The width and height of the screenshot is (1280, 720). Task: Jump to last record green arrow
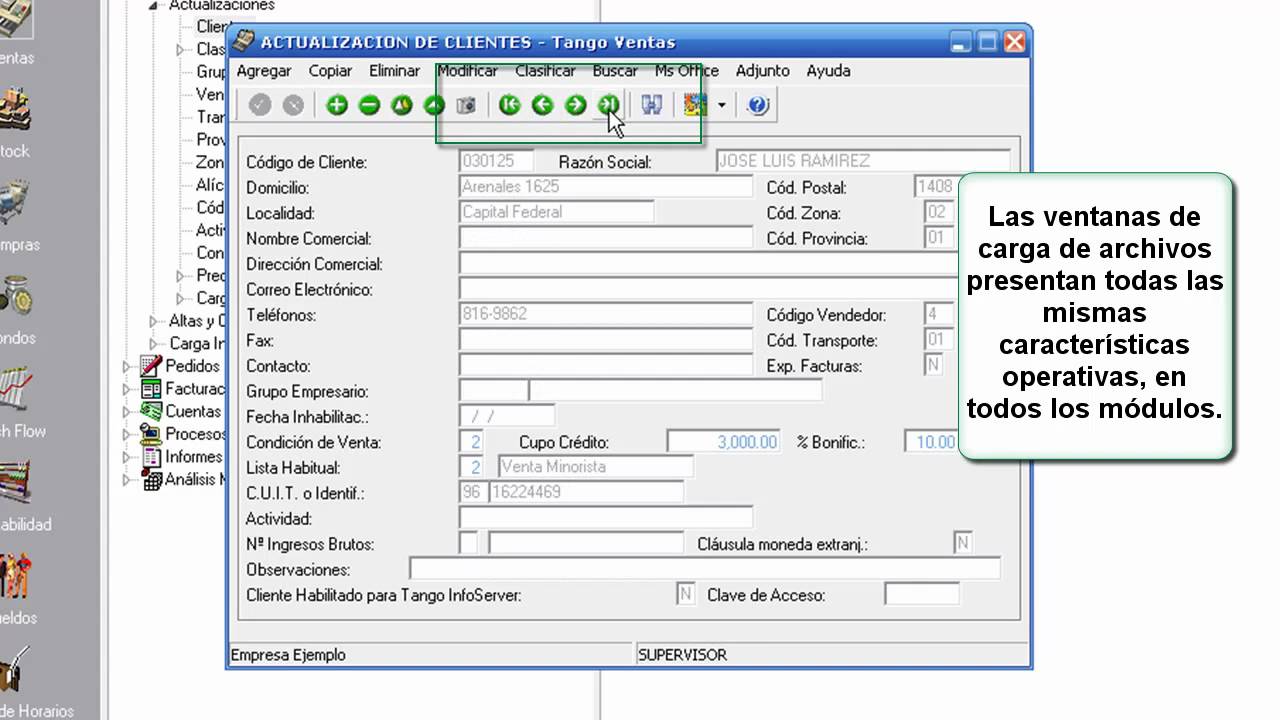click(x=608, y=105)
